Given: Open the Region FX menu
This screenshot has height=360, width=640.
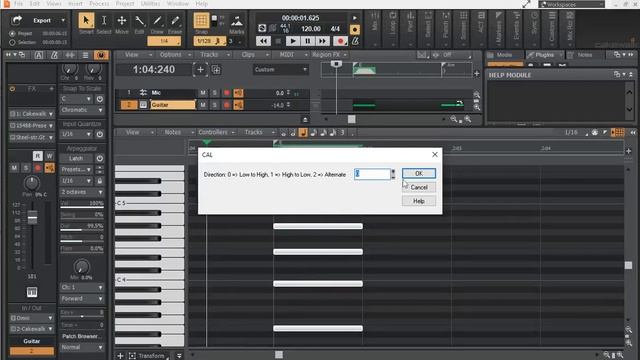Looking at the screenshot, I should [x=329, y=55].
